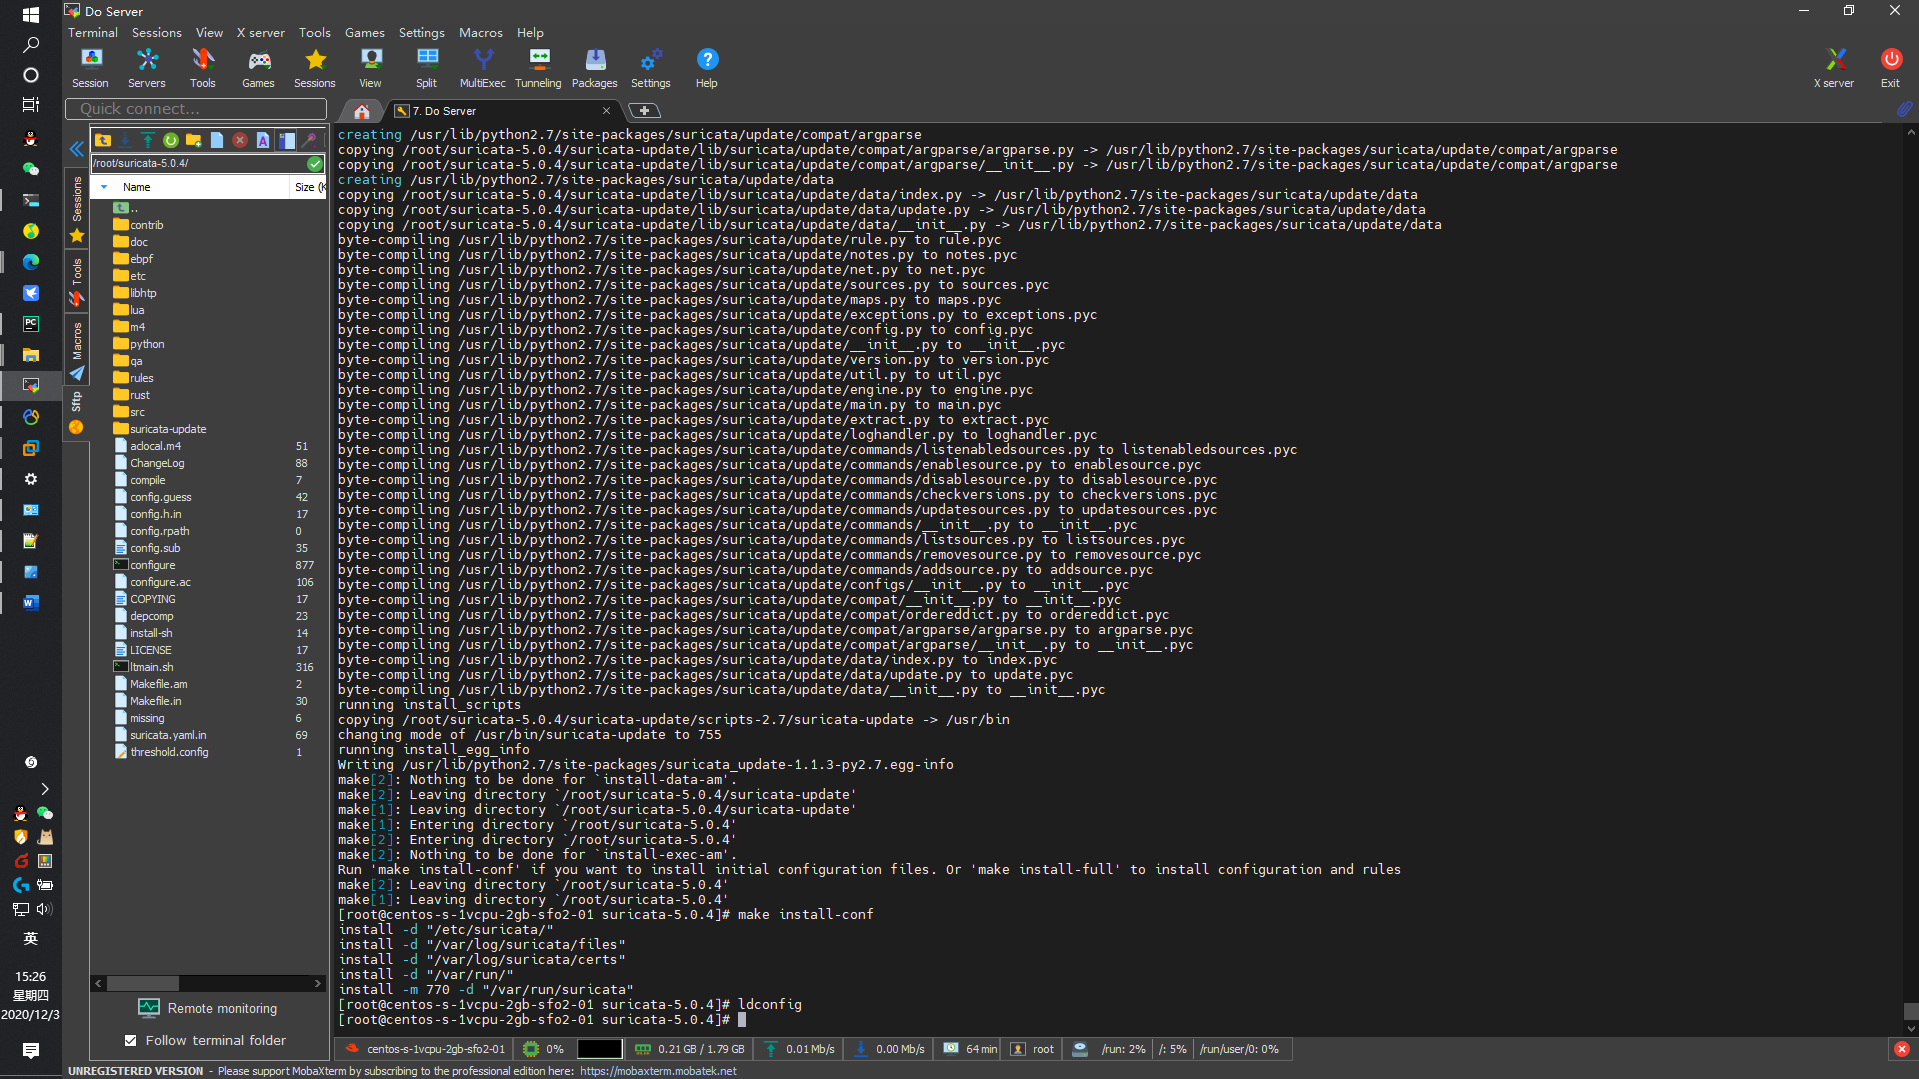This screenshot has height=1079, width=1919.
Task: Open the Help toolbar icon
Action: coord(706,68)
